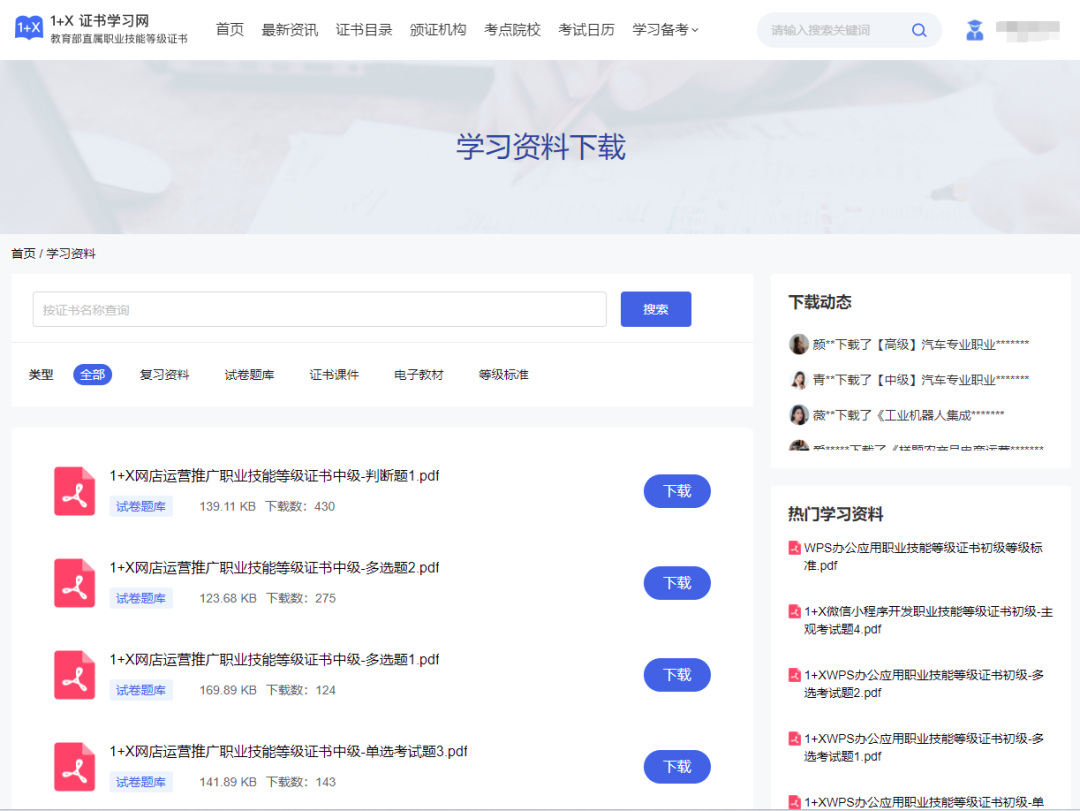
Task: Click download activity 薇**下载了《工业机器人集成
Action: point(908,415)
